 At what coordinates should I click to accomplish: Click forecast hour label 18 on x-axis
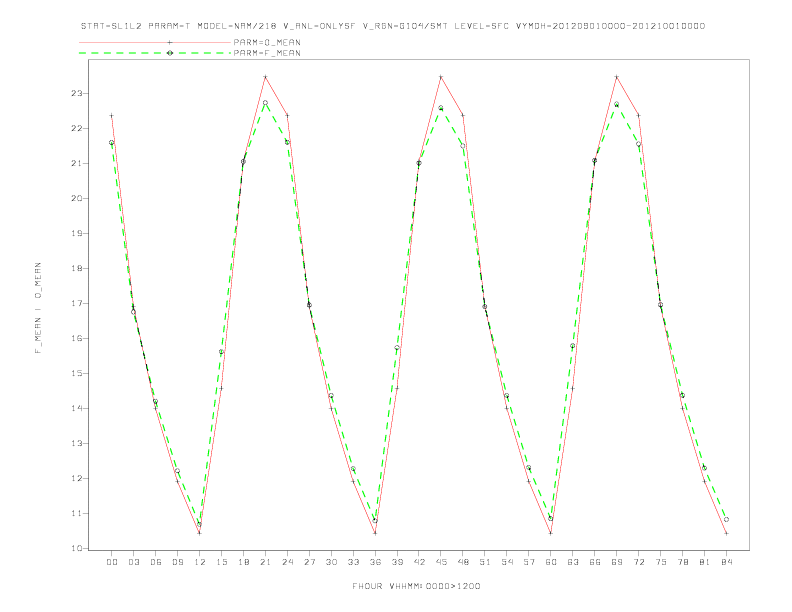click(243, 562)
